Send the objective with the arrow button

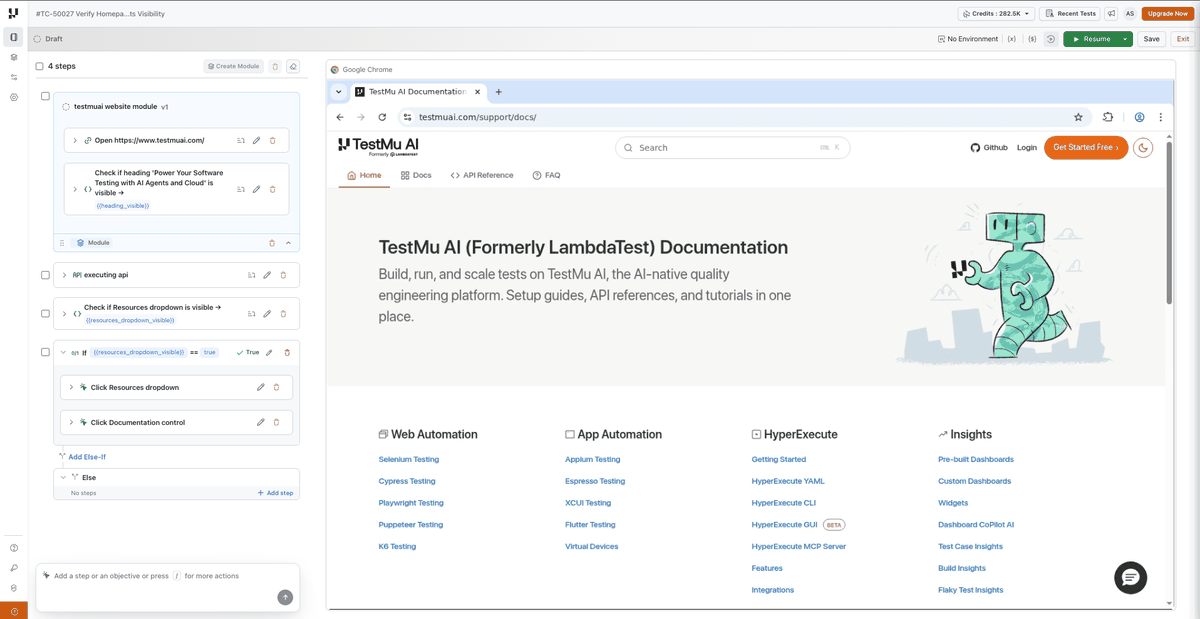(x=285, y=597)
